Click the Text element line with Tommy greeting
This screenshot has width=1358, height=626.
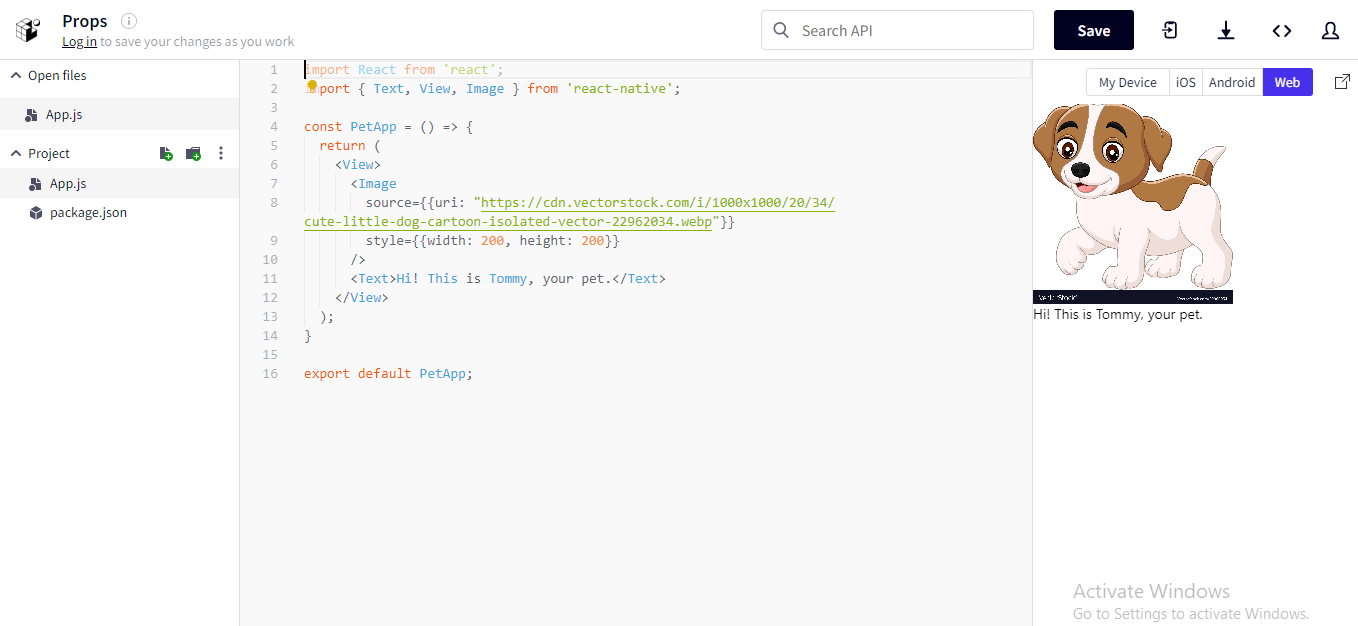(508, 278)
